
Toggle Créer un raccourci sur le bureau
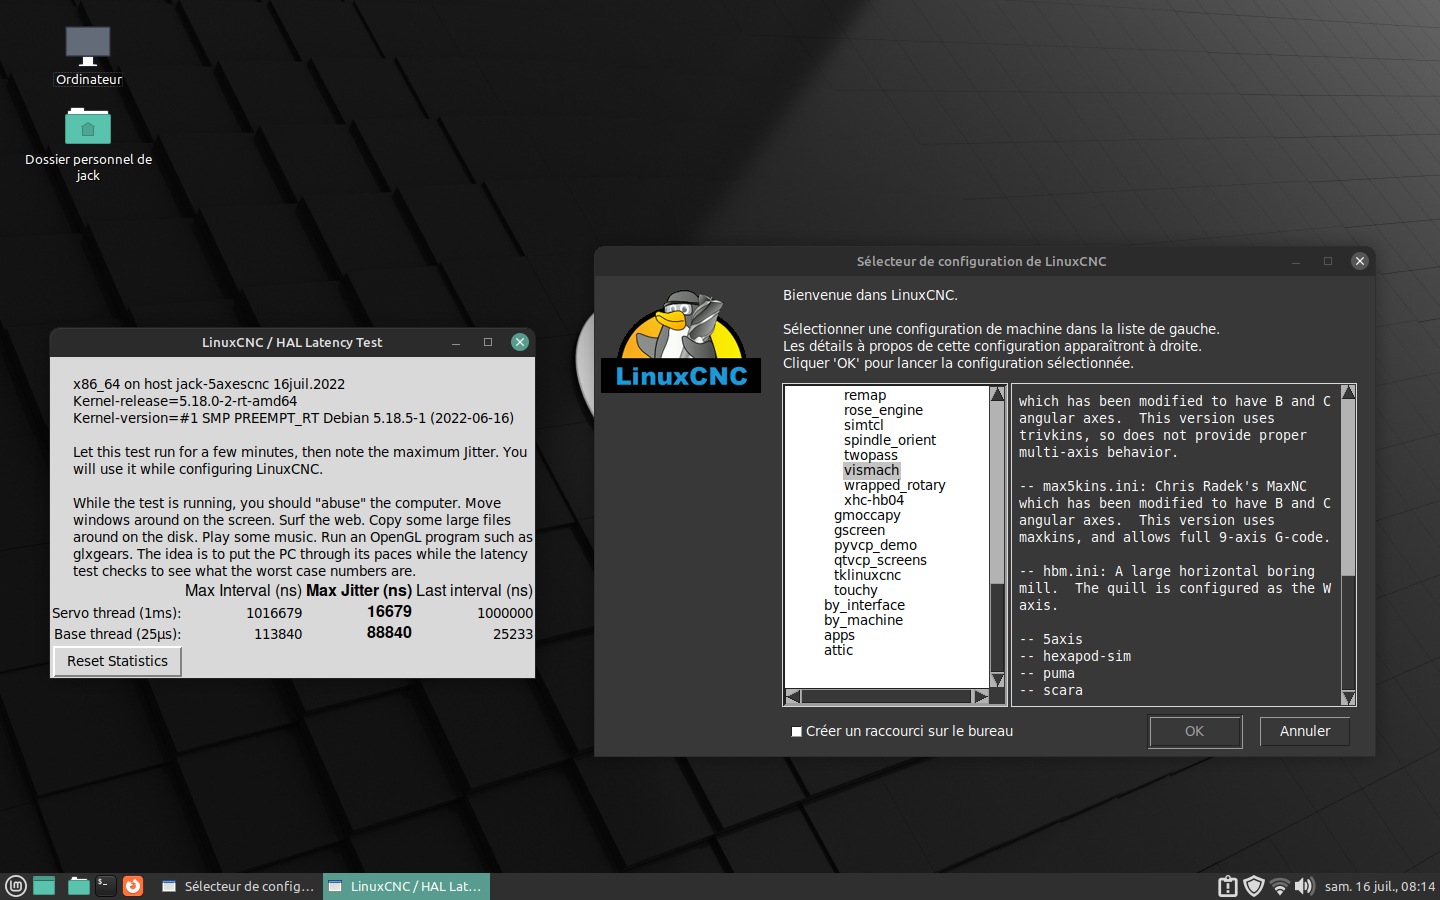point(797,732)
